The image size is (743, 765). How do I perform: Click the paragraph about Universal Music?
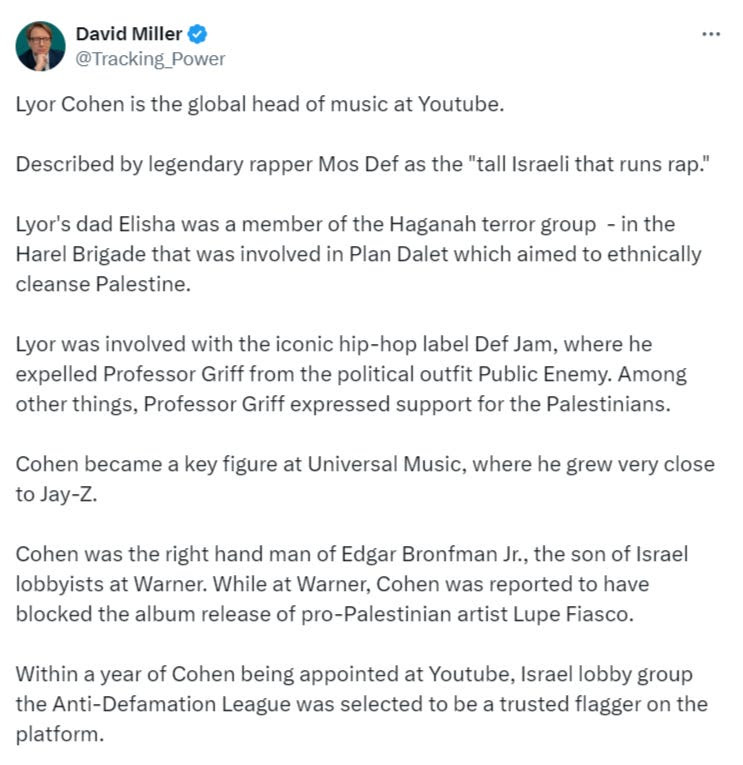[x=365, y=479]
